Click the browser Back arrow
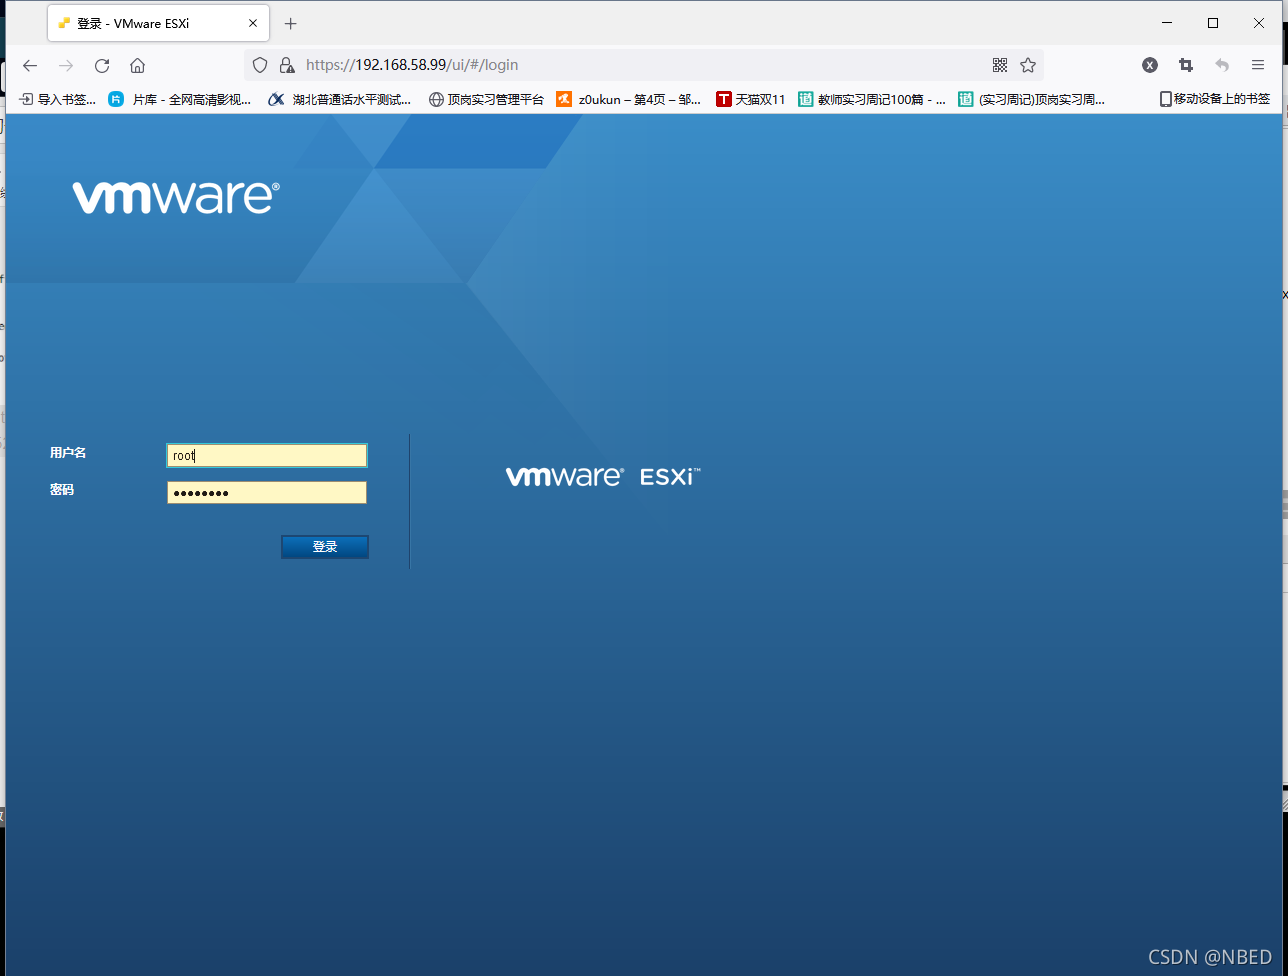This screenshot has width=1288, height=976. pyautogui.click(x=30, y=65)
